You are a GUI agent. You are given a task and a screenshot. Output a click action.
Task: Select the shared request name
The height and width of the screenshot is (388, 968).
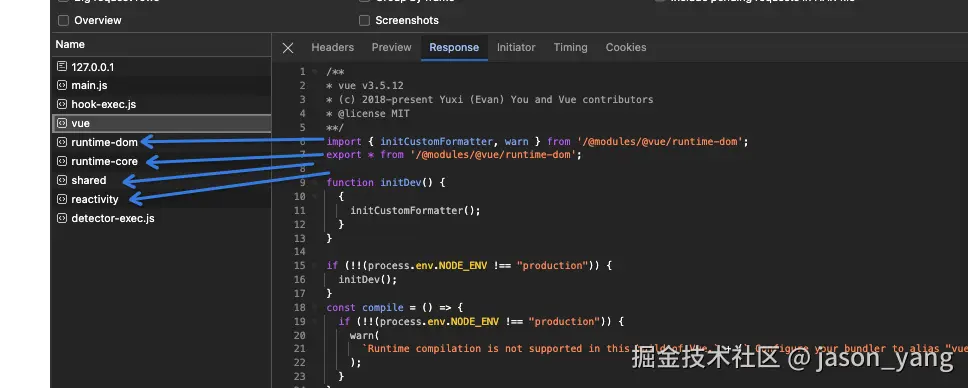pos(89,180)
